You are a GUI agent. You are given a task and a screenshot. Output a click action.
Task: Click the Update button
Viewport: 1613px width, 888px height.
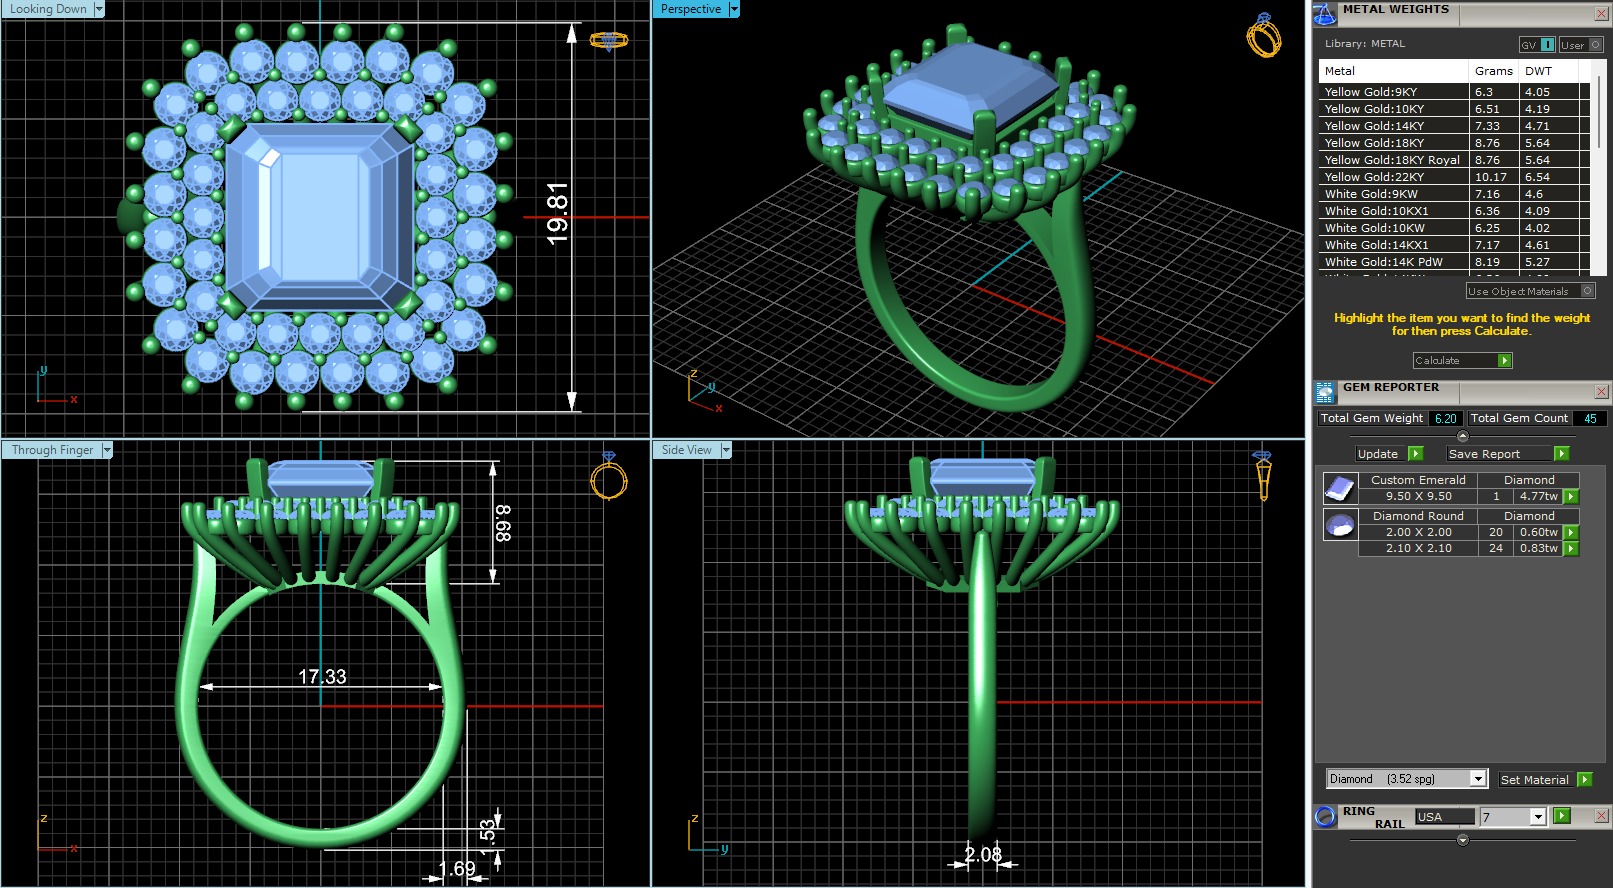coord(1381,454)
